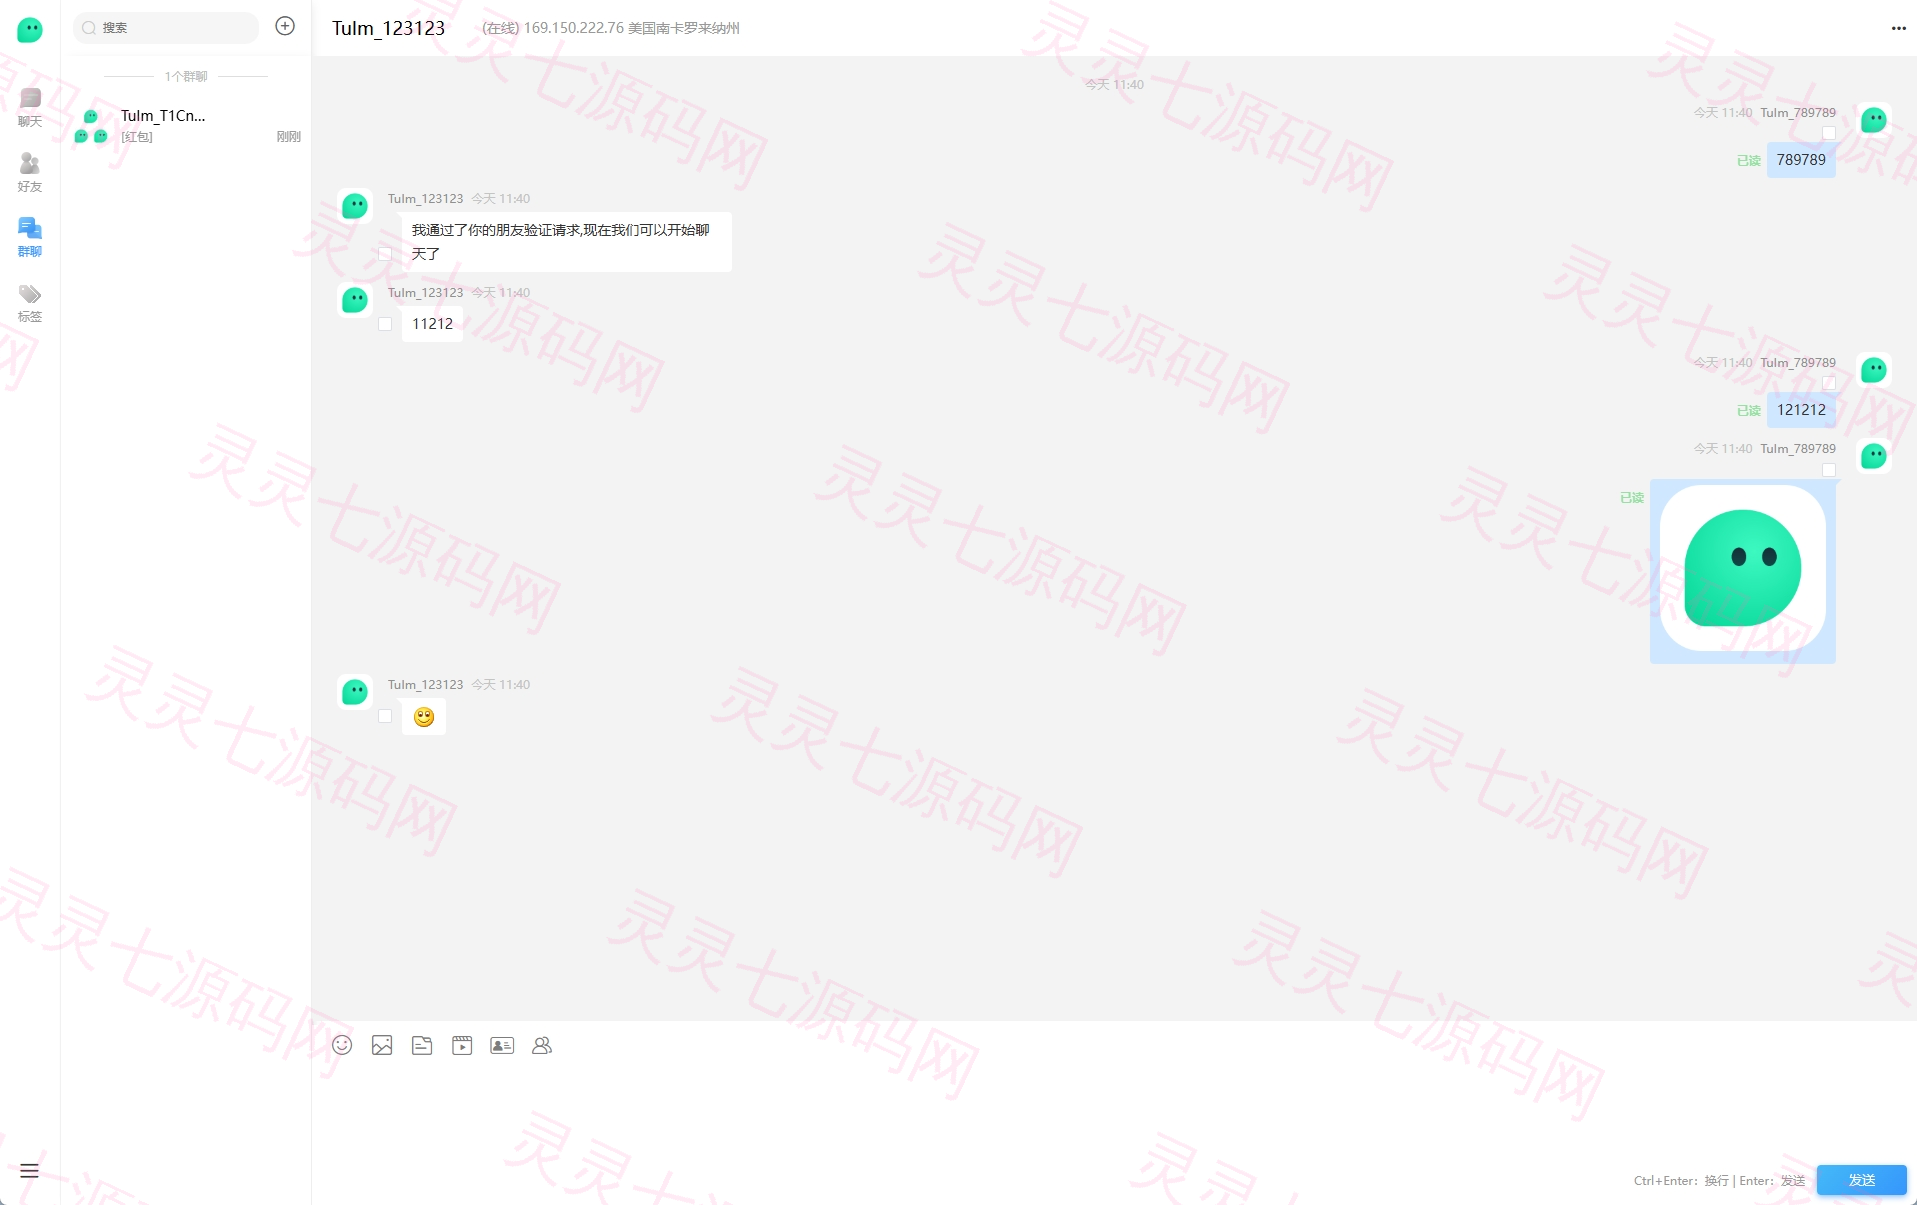Click message bubble 121212
Screen dimensions: 1917x1205
[x=1801, y=410]
